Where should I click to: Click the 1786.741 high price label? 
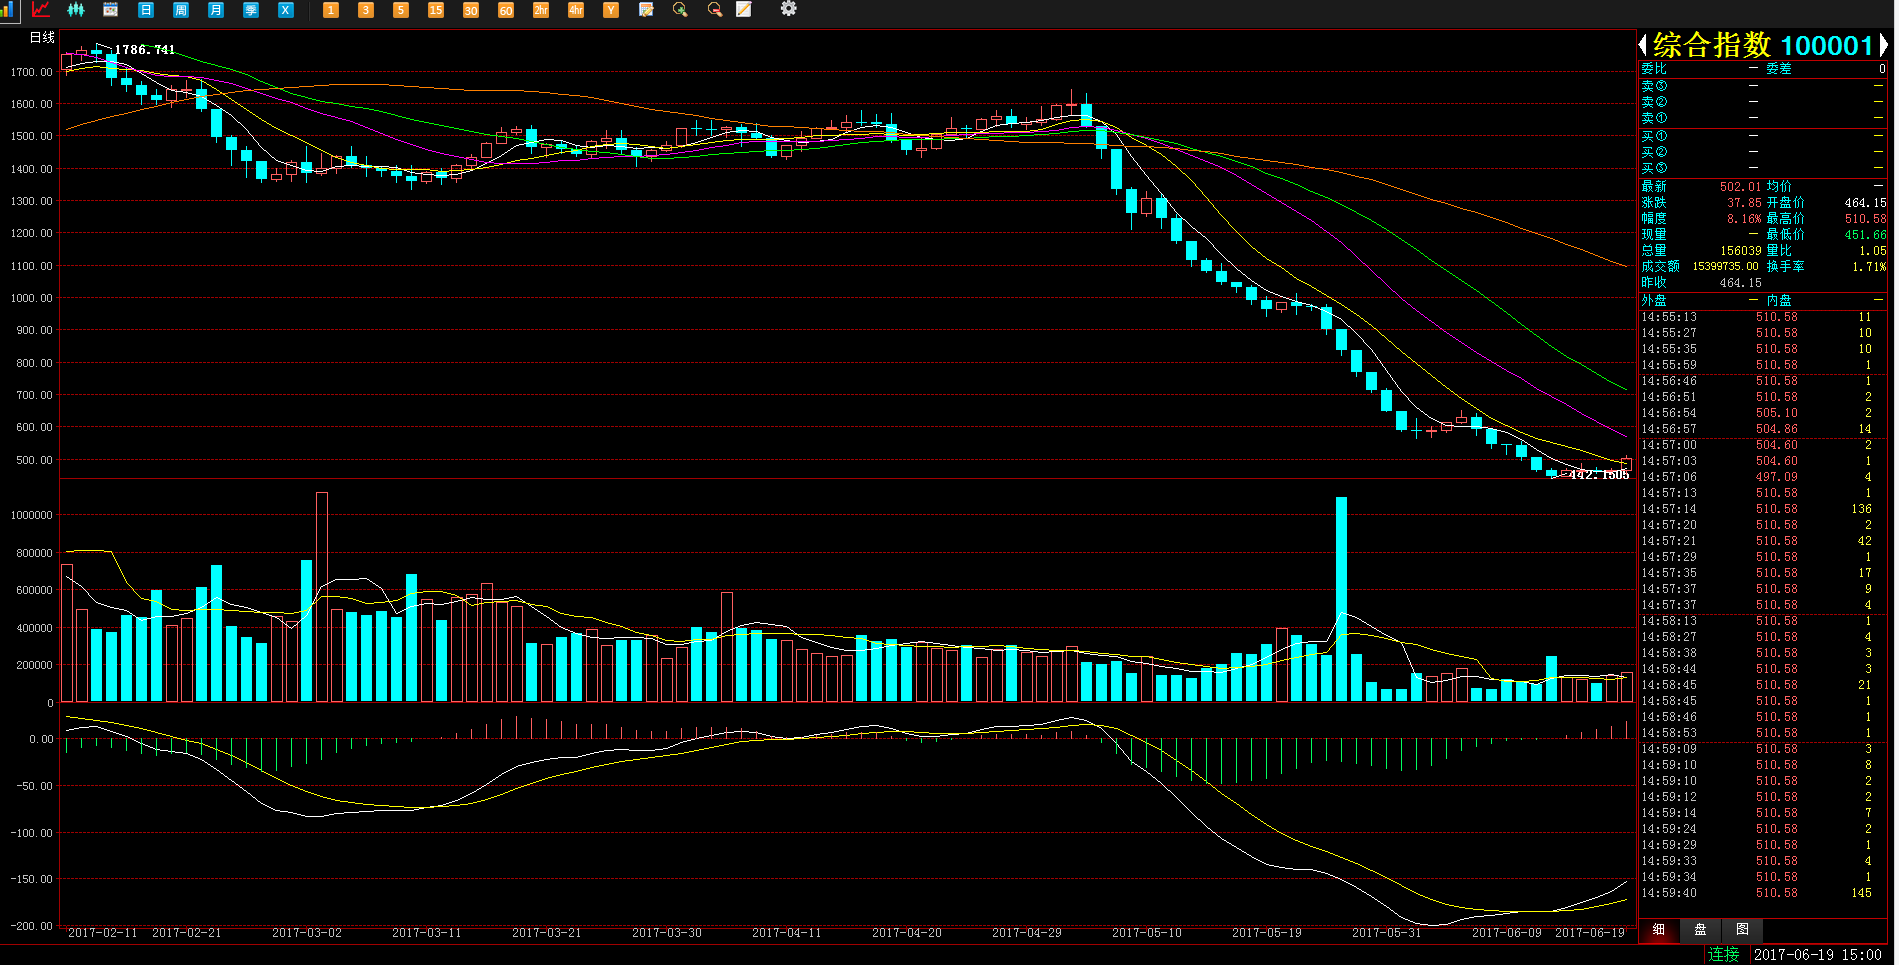coord(145,50)
